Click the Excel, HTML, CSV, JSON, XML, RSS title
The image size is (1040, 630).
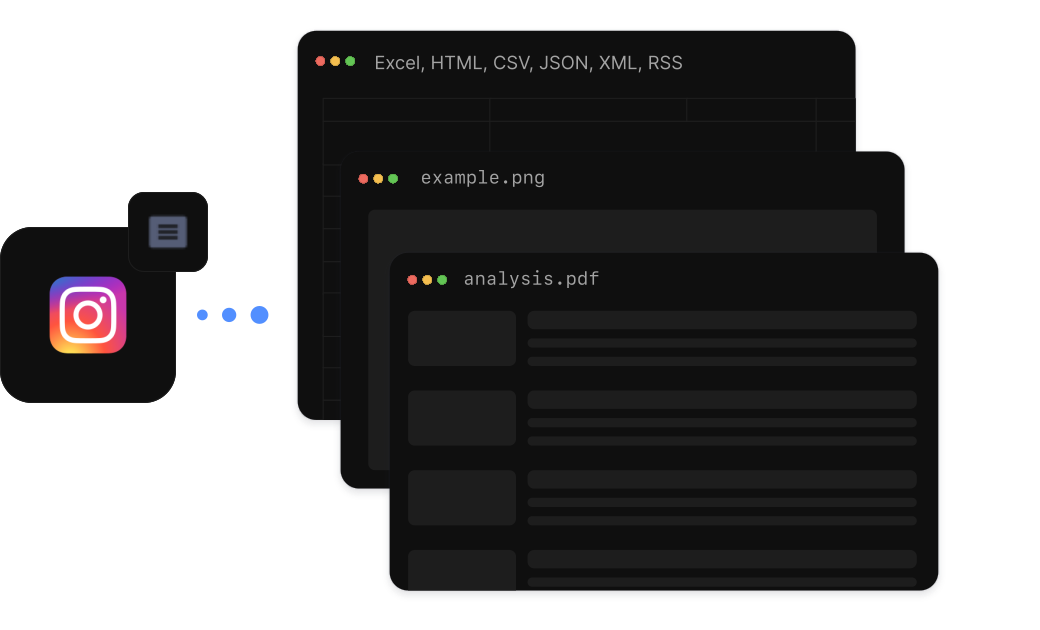[x=528, y=63]
